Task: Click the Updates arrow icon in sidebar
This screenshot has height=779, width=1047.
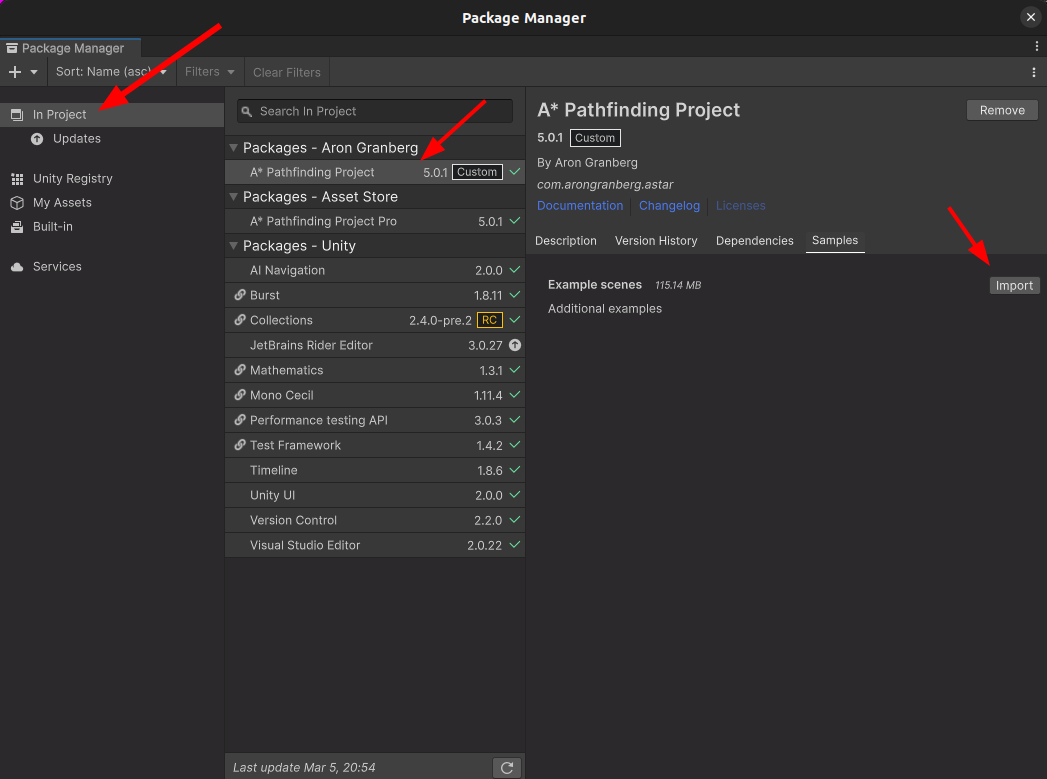Action: tap(37, 139)
